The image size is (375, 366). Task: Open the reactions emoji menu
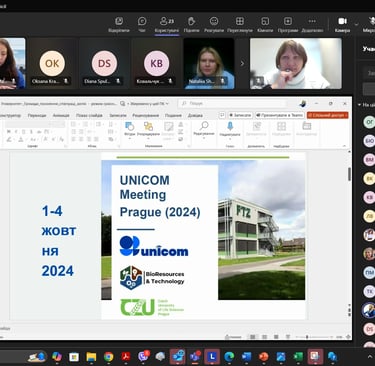click(x=214, y=24)
